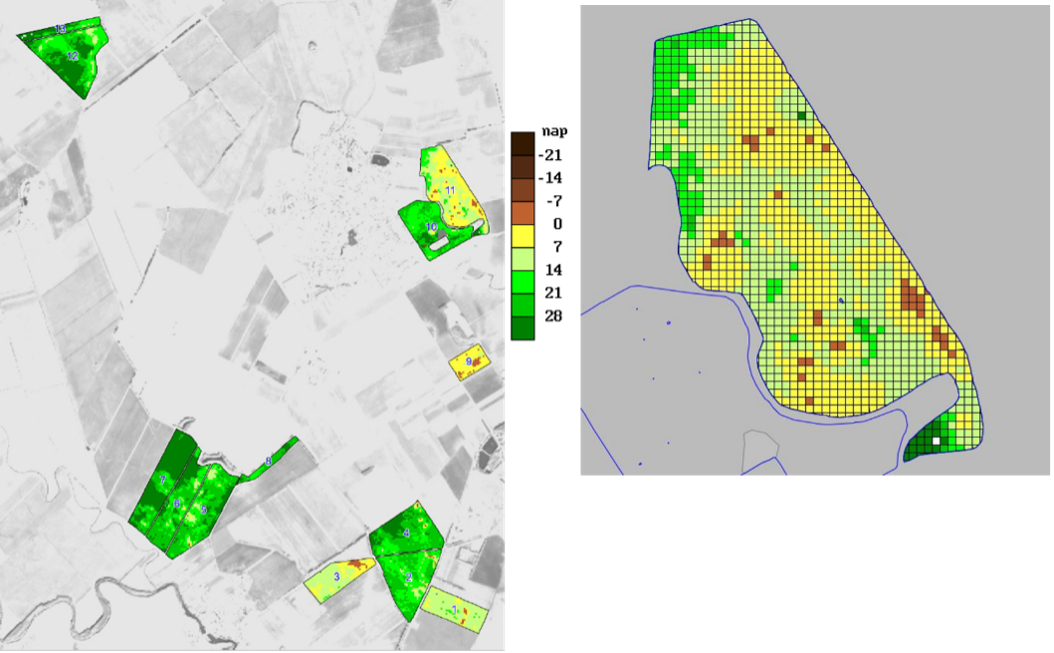Select field number 12 on map
This screenshot has width=1054, height=653.
click(x=72, y=58)
